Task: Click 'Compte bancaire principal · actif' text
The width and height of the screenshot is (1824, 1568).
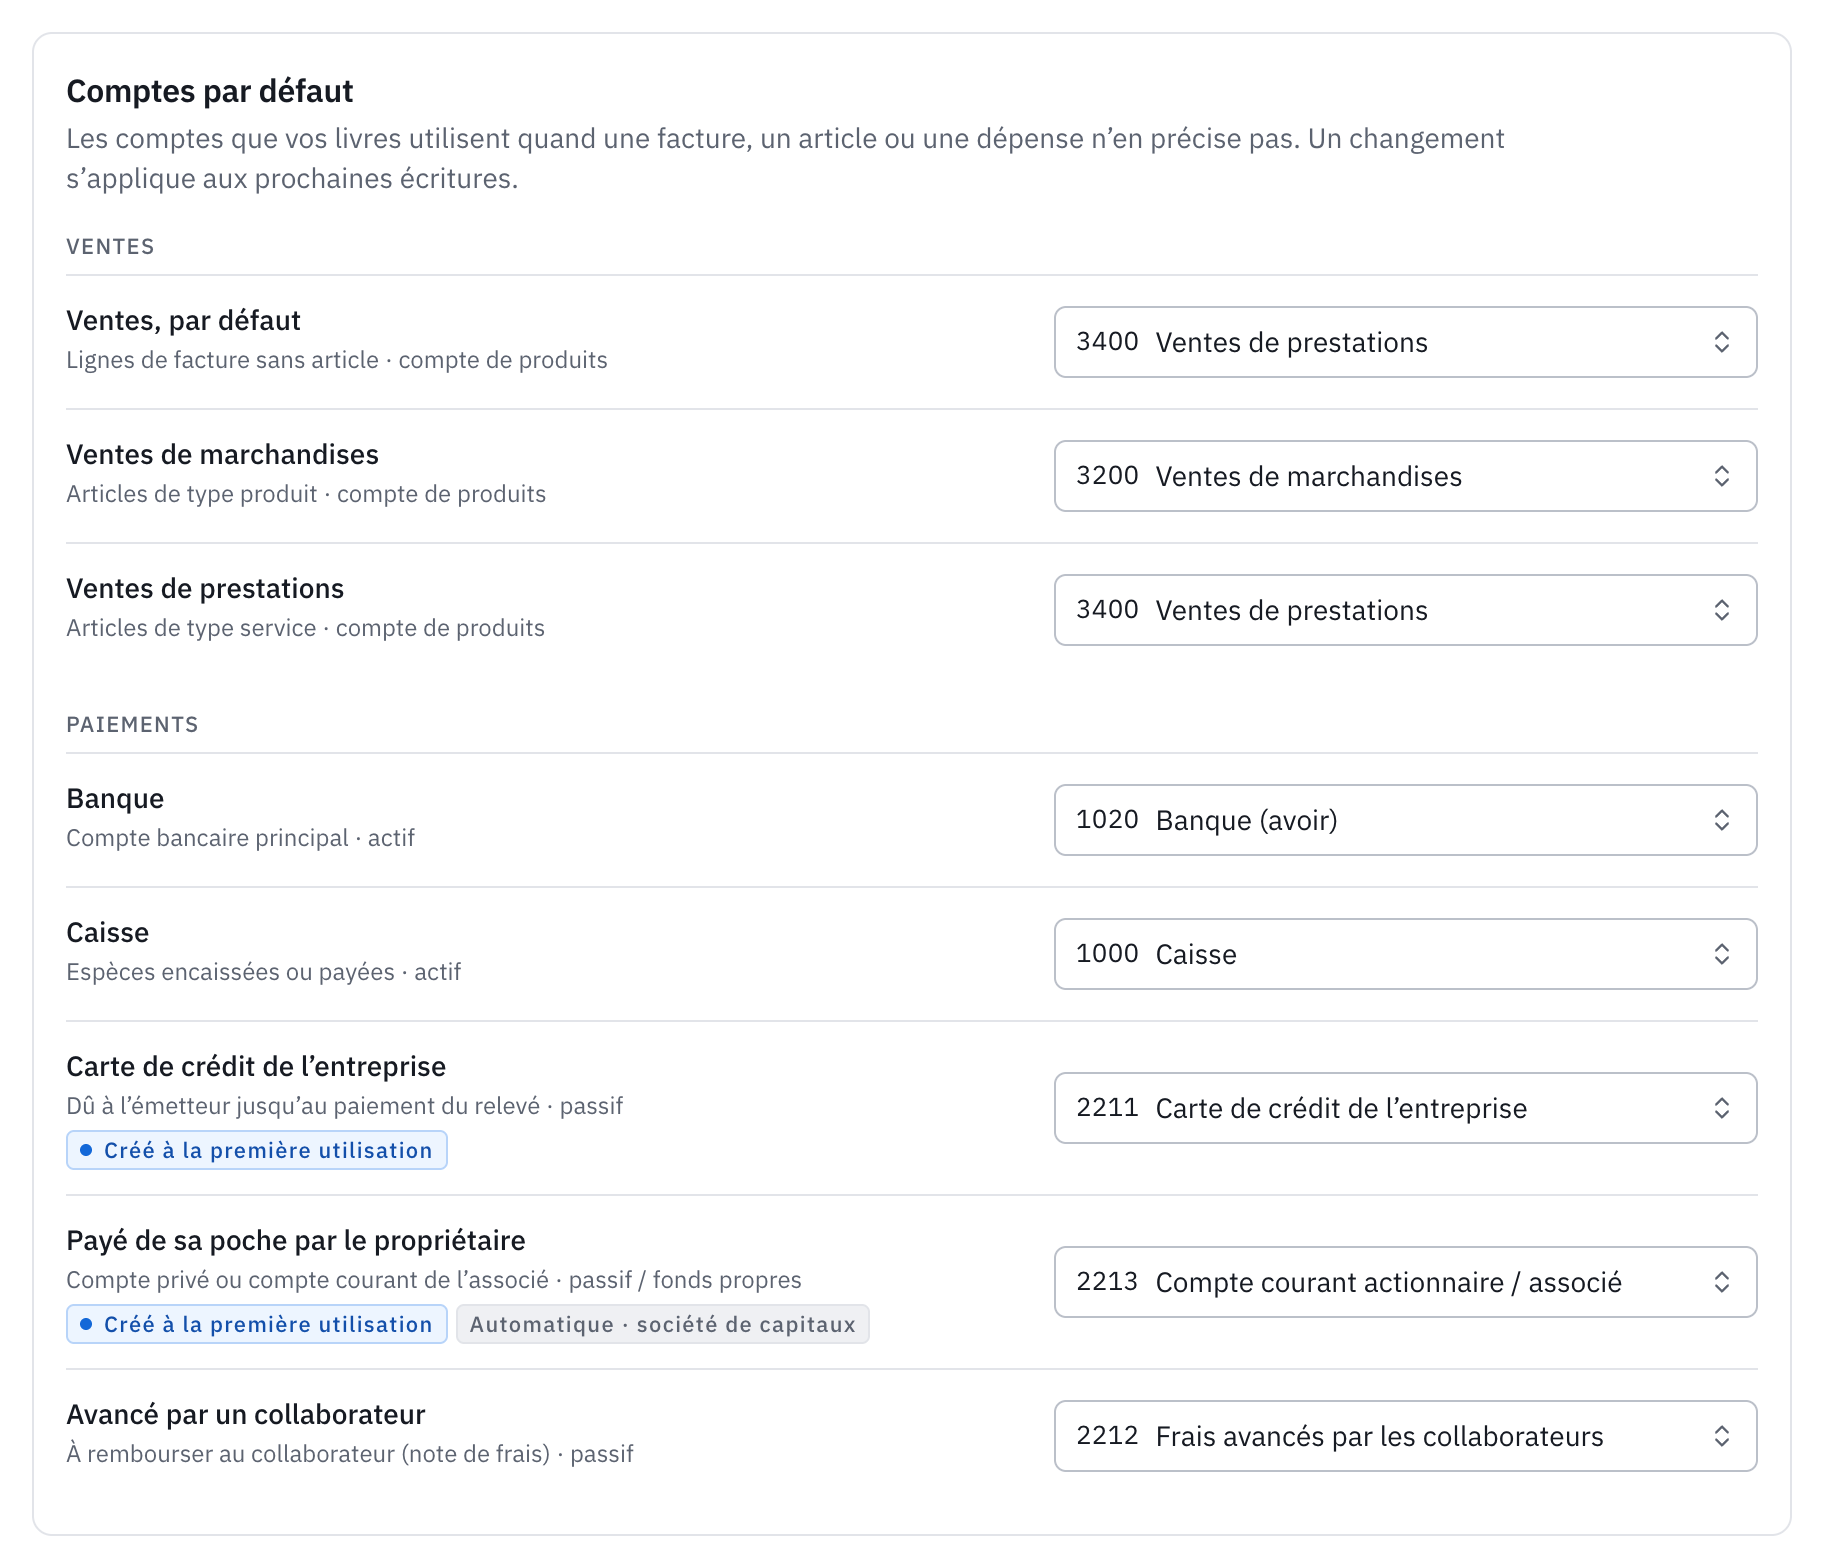Action: pos(240,838)
